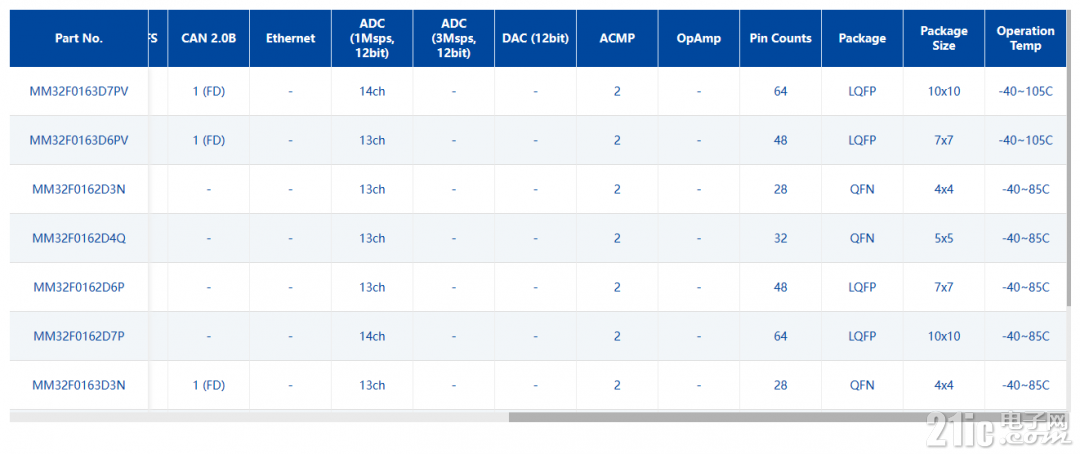Open part MM32F0162D6P
Image resolution: width=1080 pixels, height=454 pixels.
pyautogui.click(x=79, y=287)
